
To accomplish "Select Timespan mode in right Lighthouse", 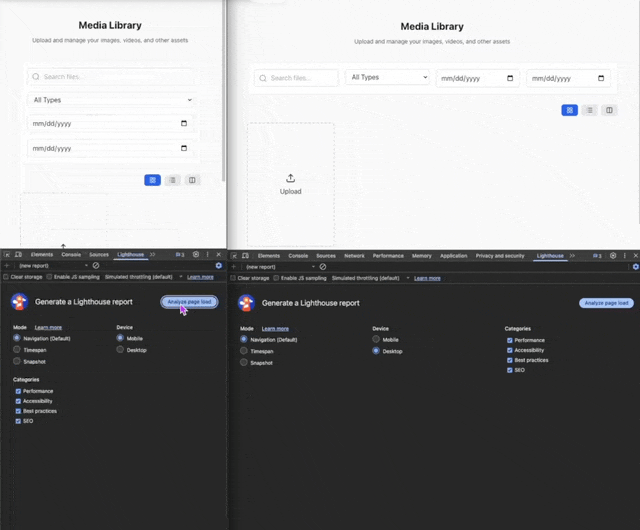I will pos(244,351).
